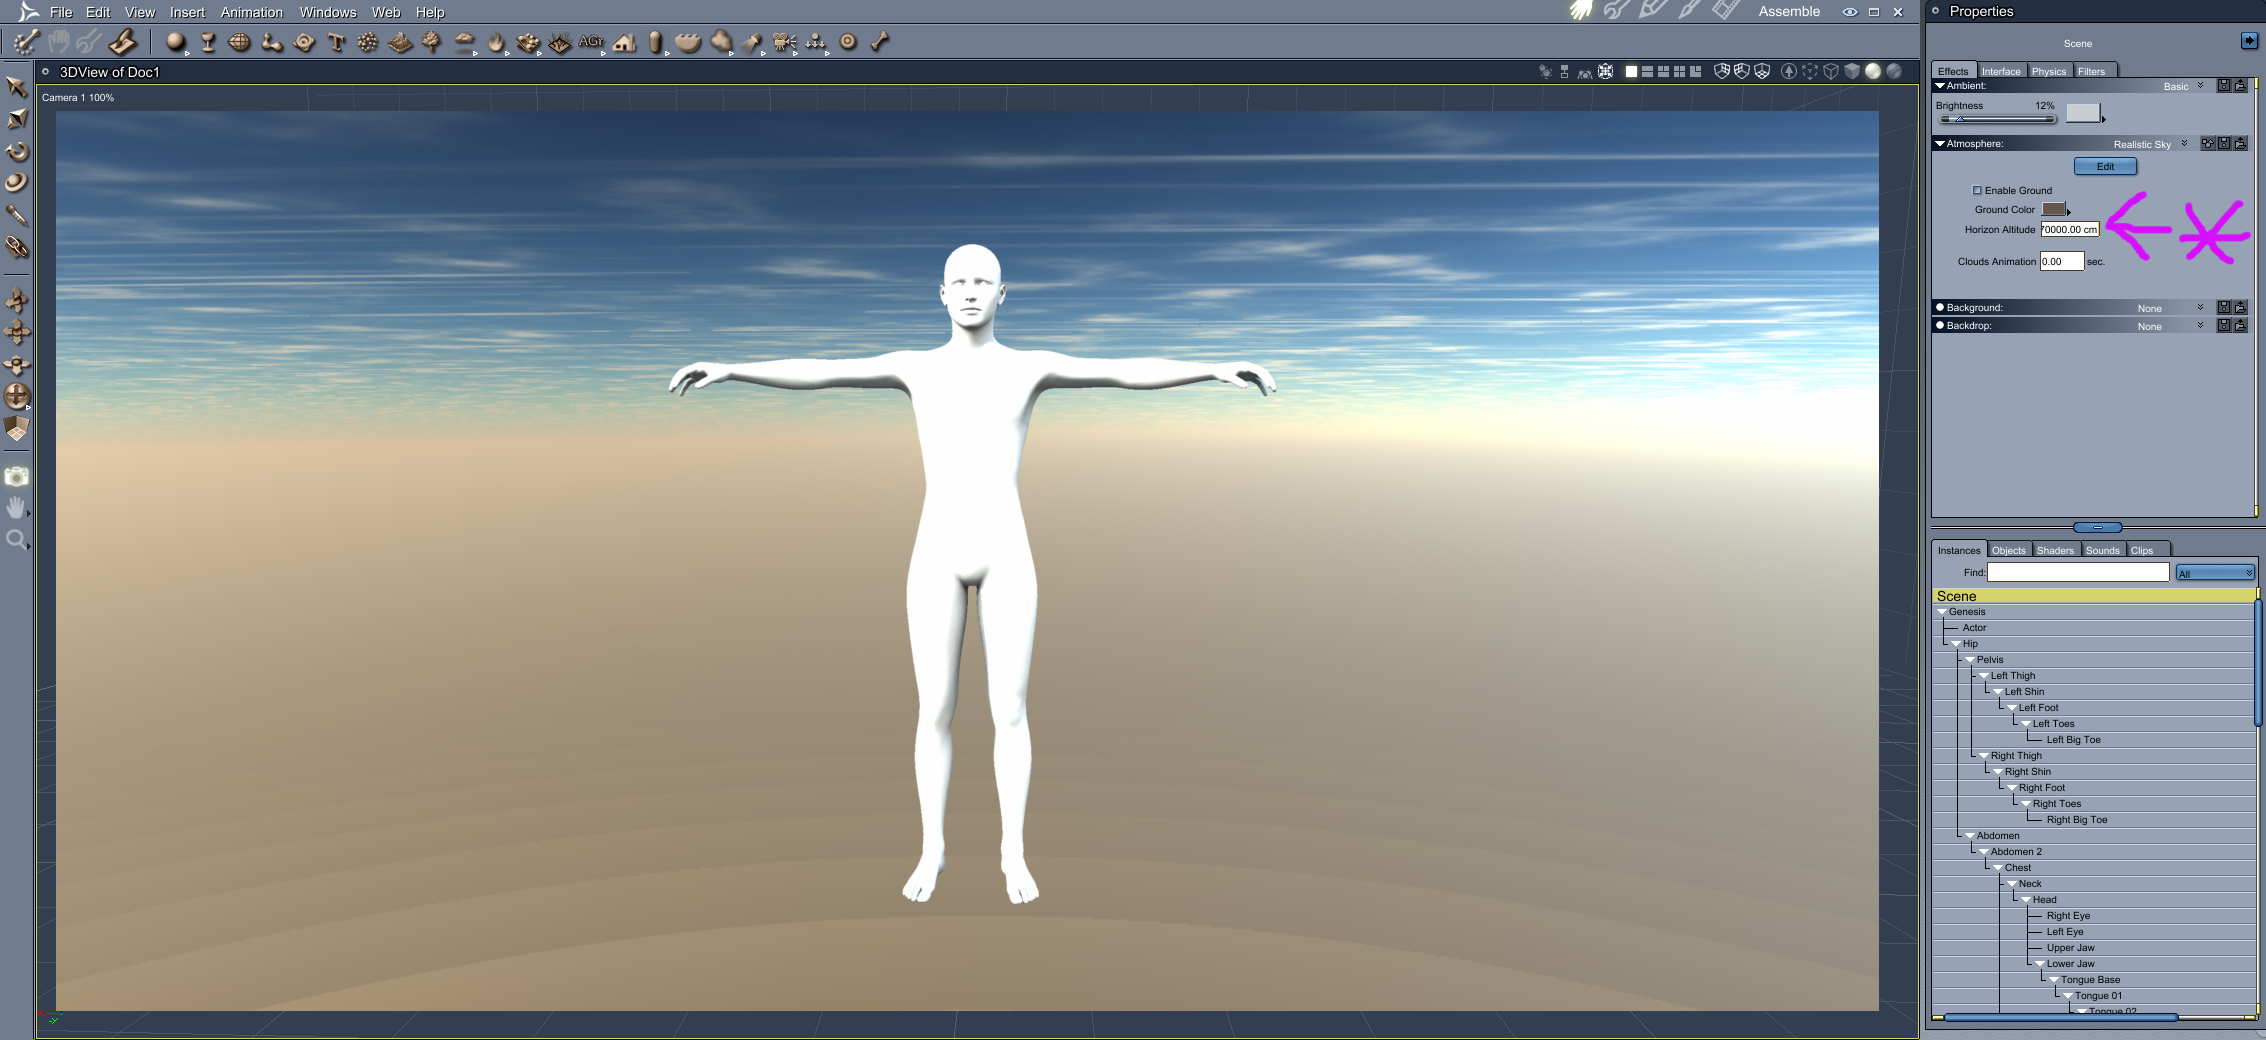The height and width of the screenshot is (1040, 2266).
Task: Insert a spotlight from the toolbar
Action: point(752,42)
